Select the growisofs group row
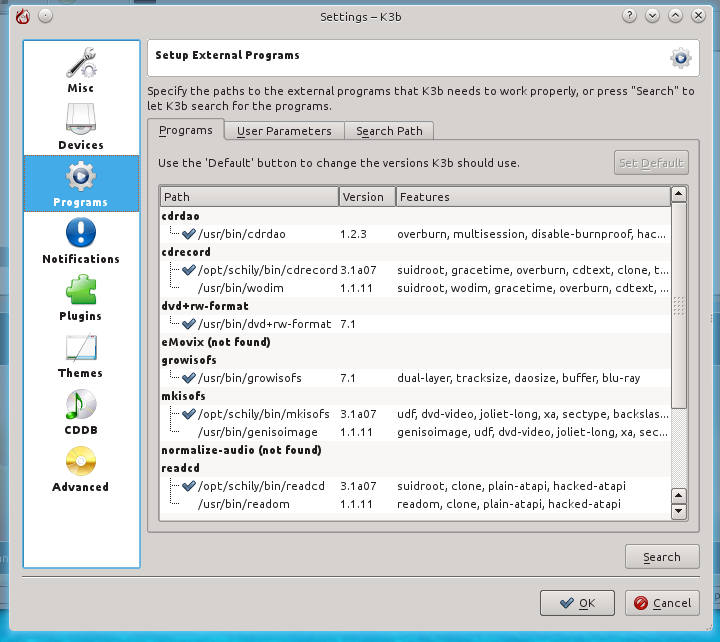Screen dimensions: 720x642 (416, 360)
